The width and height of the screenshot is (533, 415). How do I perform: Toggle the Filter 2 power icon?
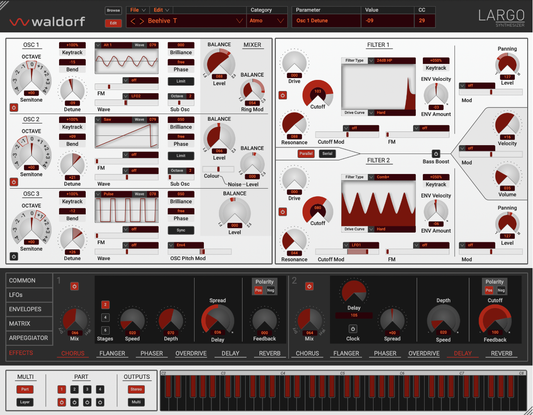282,212
